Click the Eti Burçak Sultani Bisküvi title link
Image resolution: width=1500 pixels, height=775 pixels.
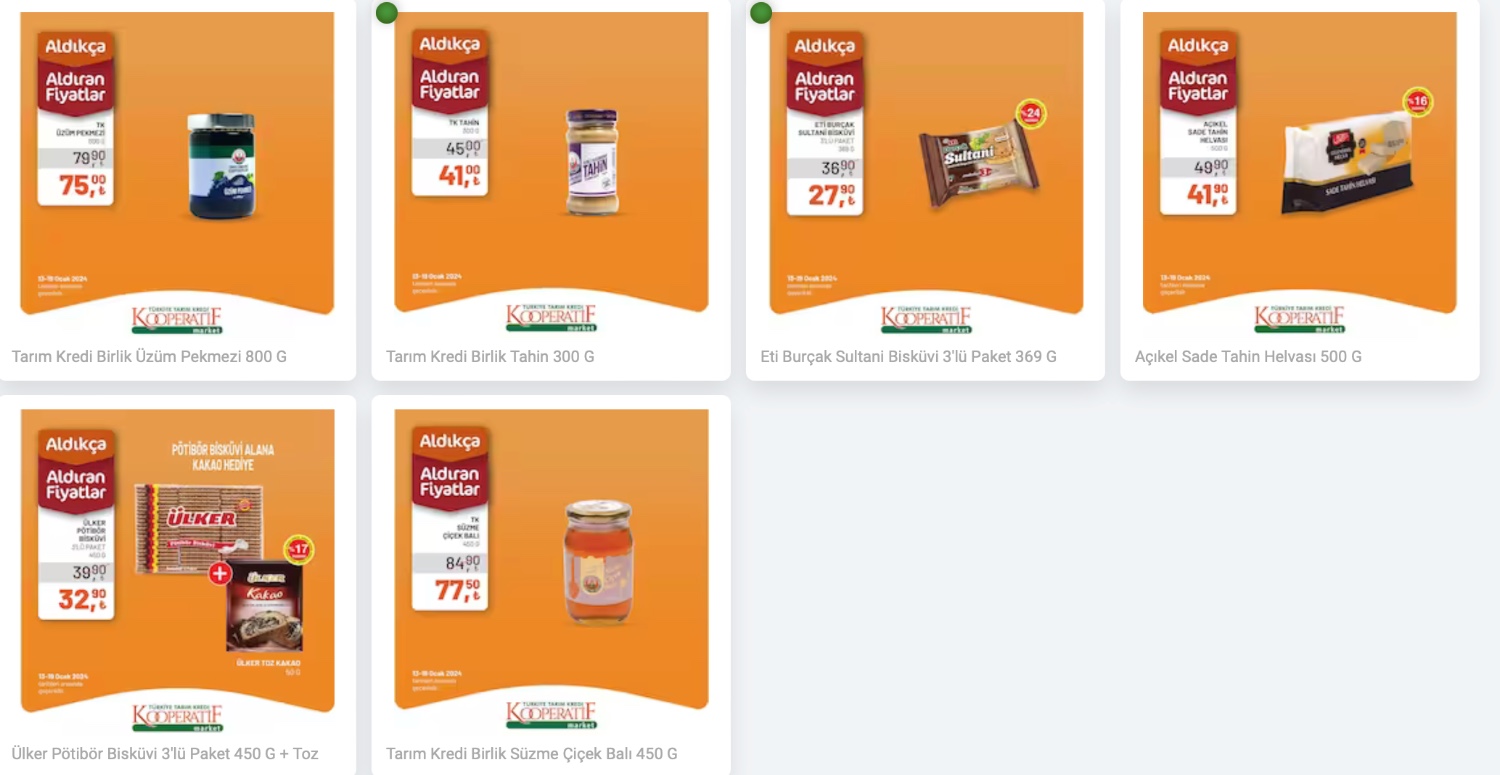tap(908, 356)
